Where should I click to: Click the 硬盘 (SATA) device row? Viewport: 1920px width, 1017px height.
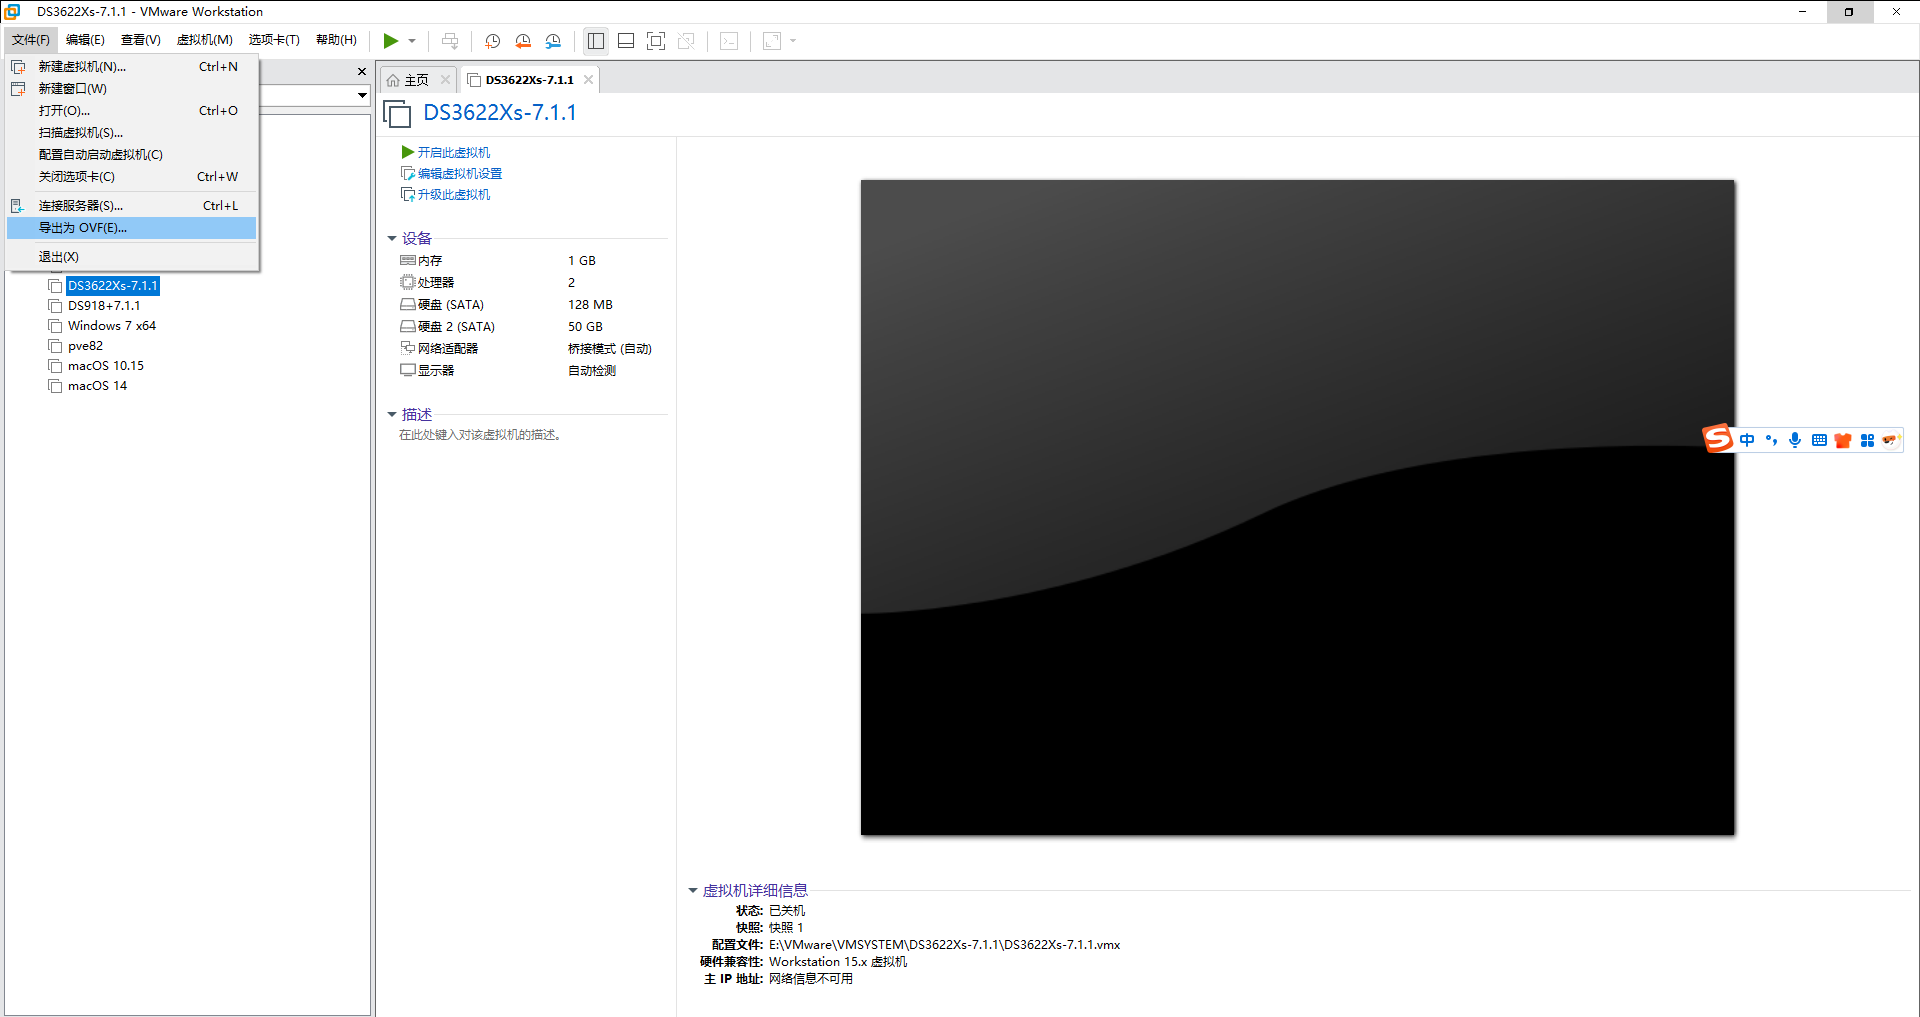coord(533,305)
